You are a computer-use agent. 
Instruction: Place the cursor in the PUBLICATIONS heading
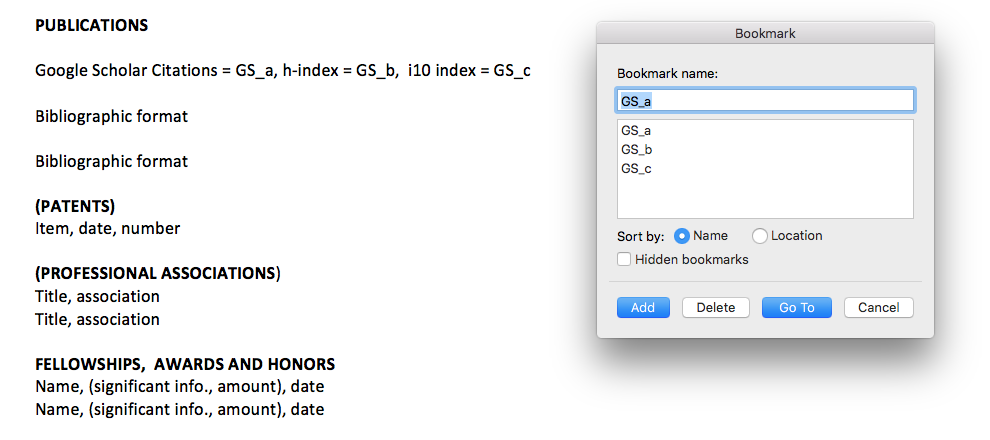pos(92,26)
